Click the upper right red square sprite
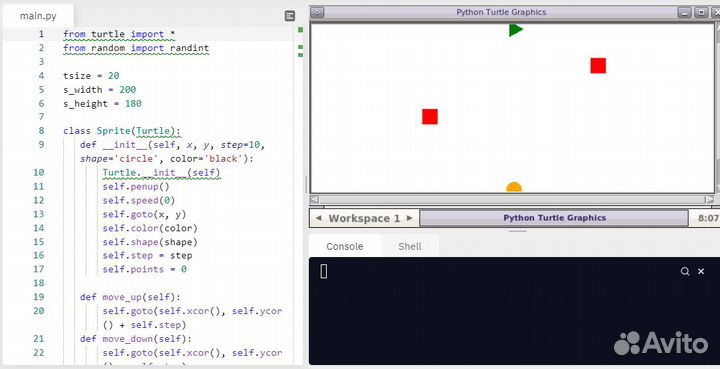 pos(598,66)
